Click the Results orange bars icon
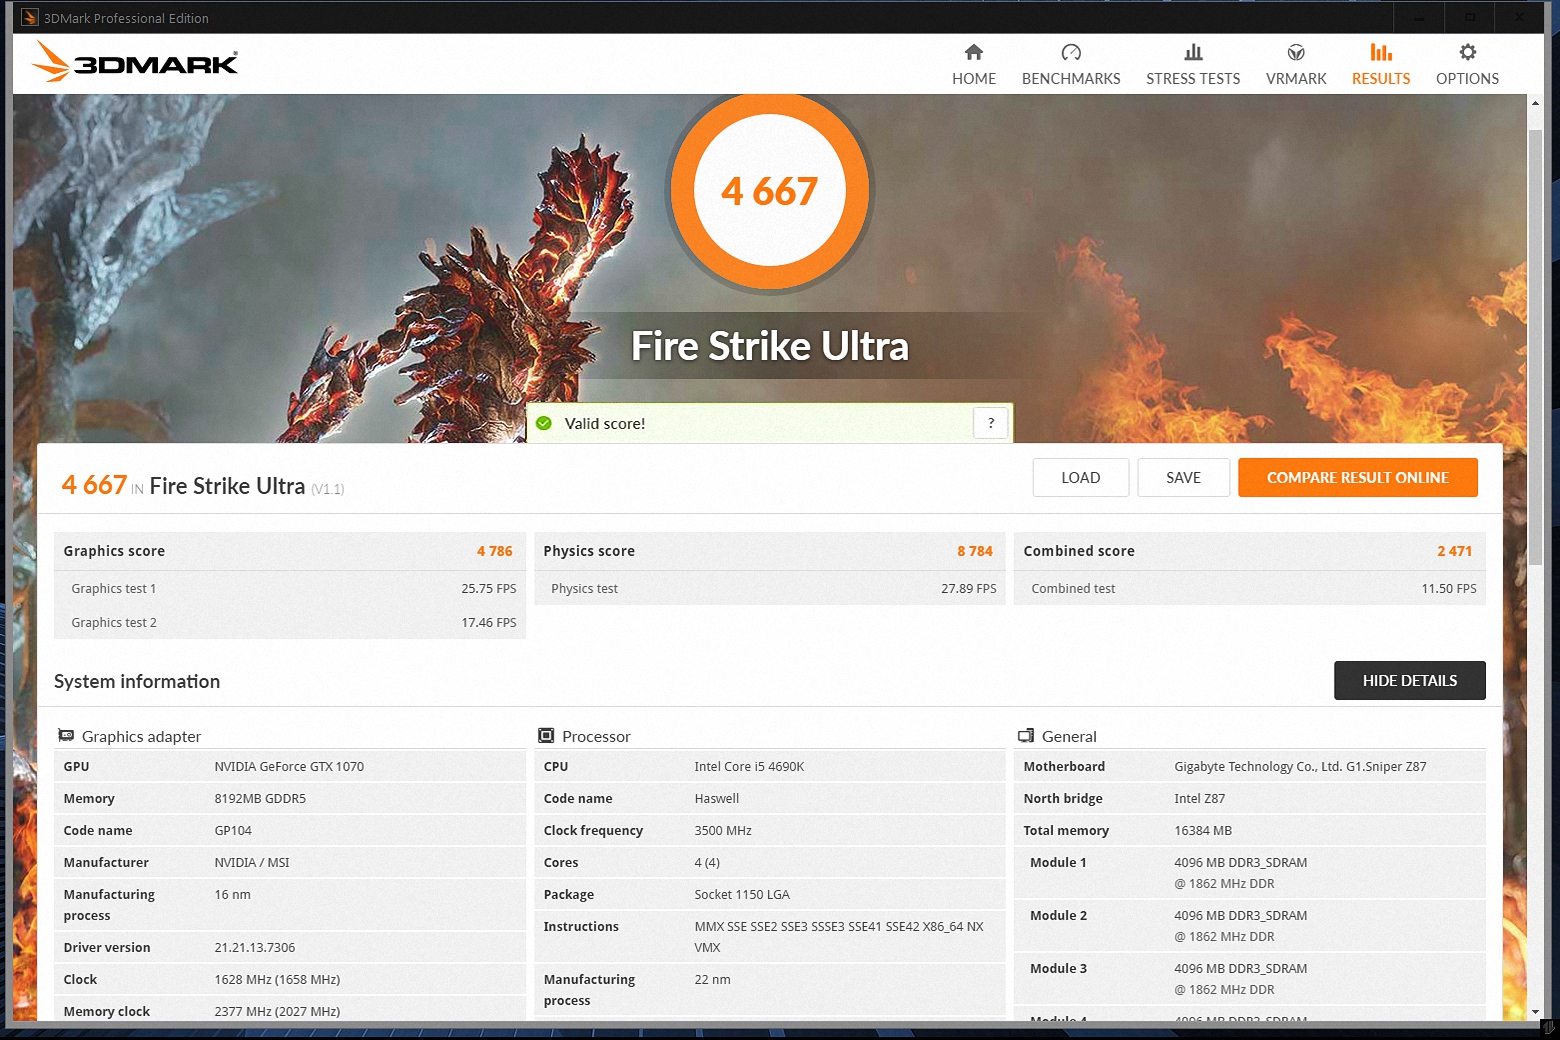Viewport: 1560px width, 1040px height. 1381,52
